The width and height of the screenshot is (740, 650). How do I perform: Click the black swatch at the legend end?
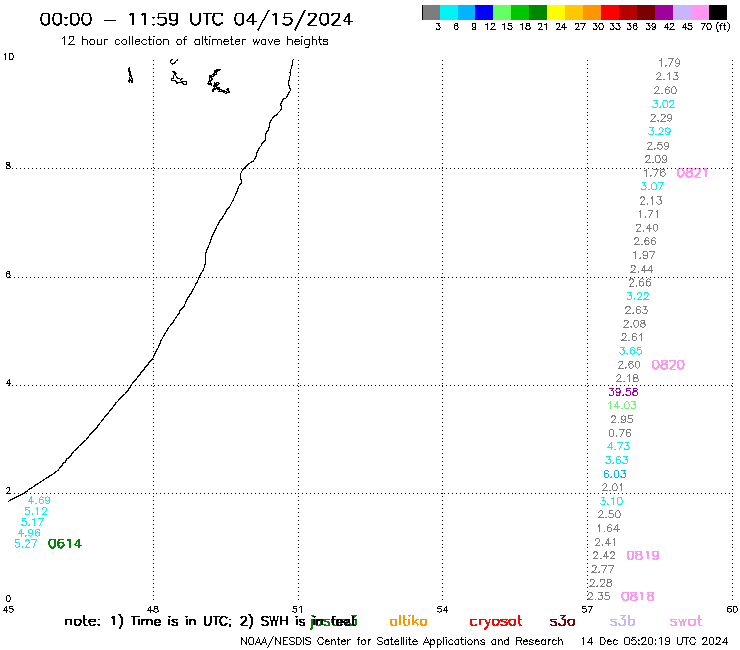pos(718,12)
